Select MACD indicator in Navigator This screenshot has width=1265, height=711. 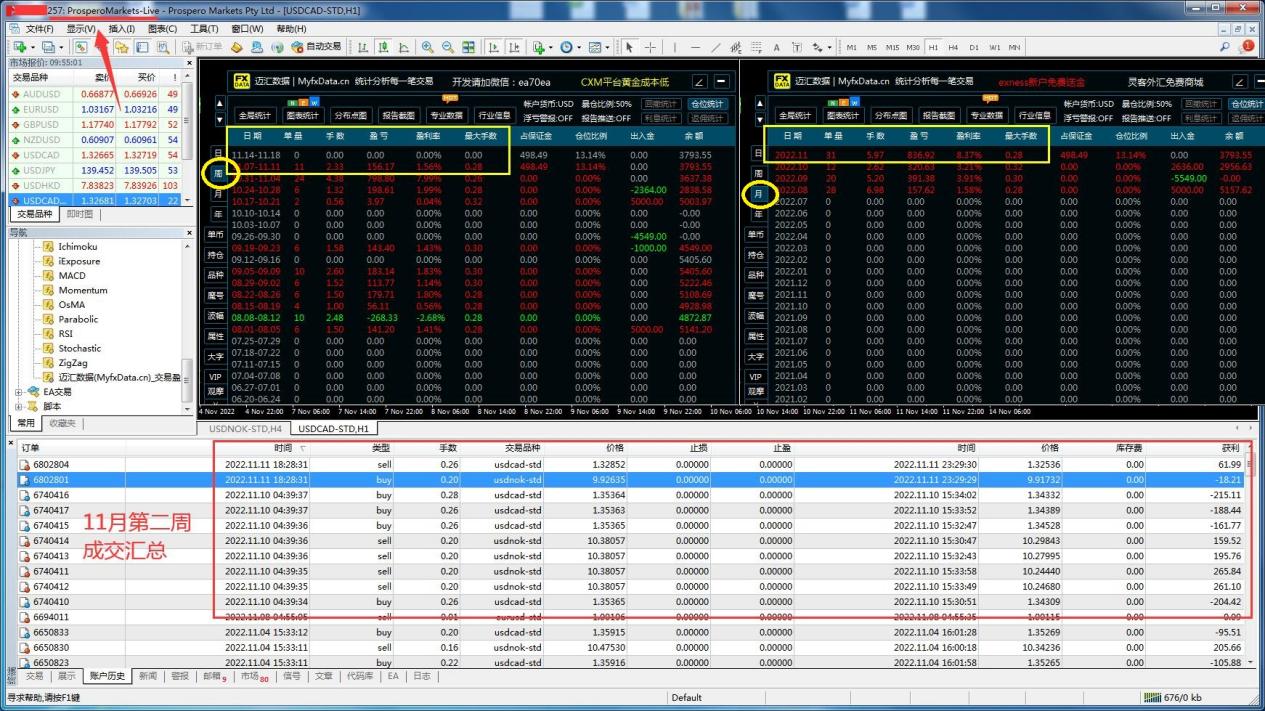(x=72, y=275)
